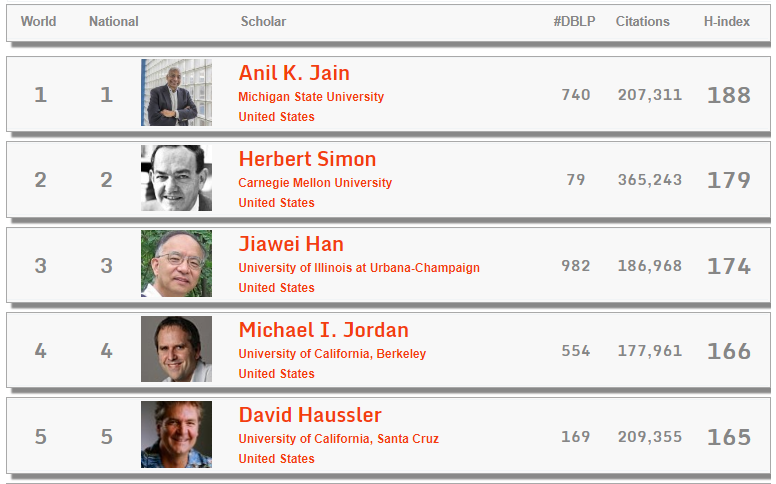
Task: Open Jiawei Han's portrait thumbnail
Action: [x=176, y=264]
